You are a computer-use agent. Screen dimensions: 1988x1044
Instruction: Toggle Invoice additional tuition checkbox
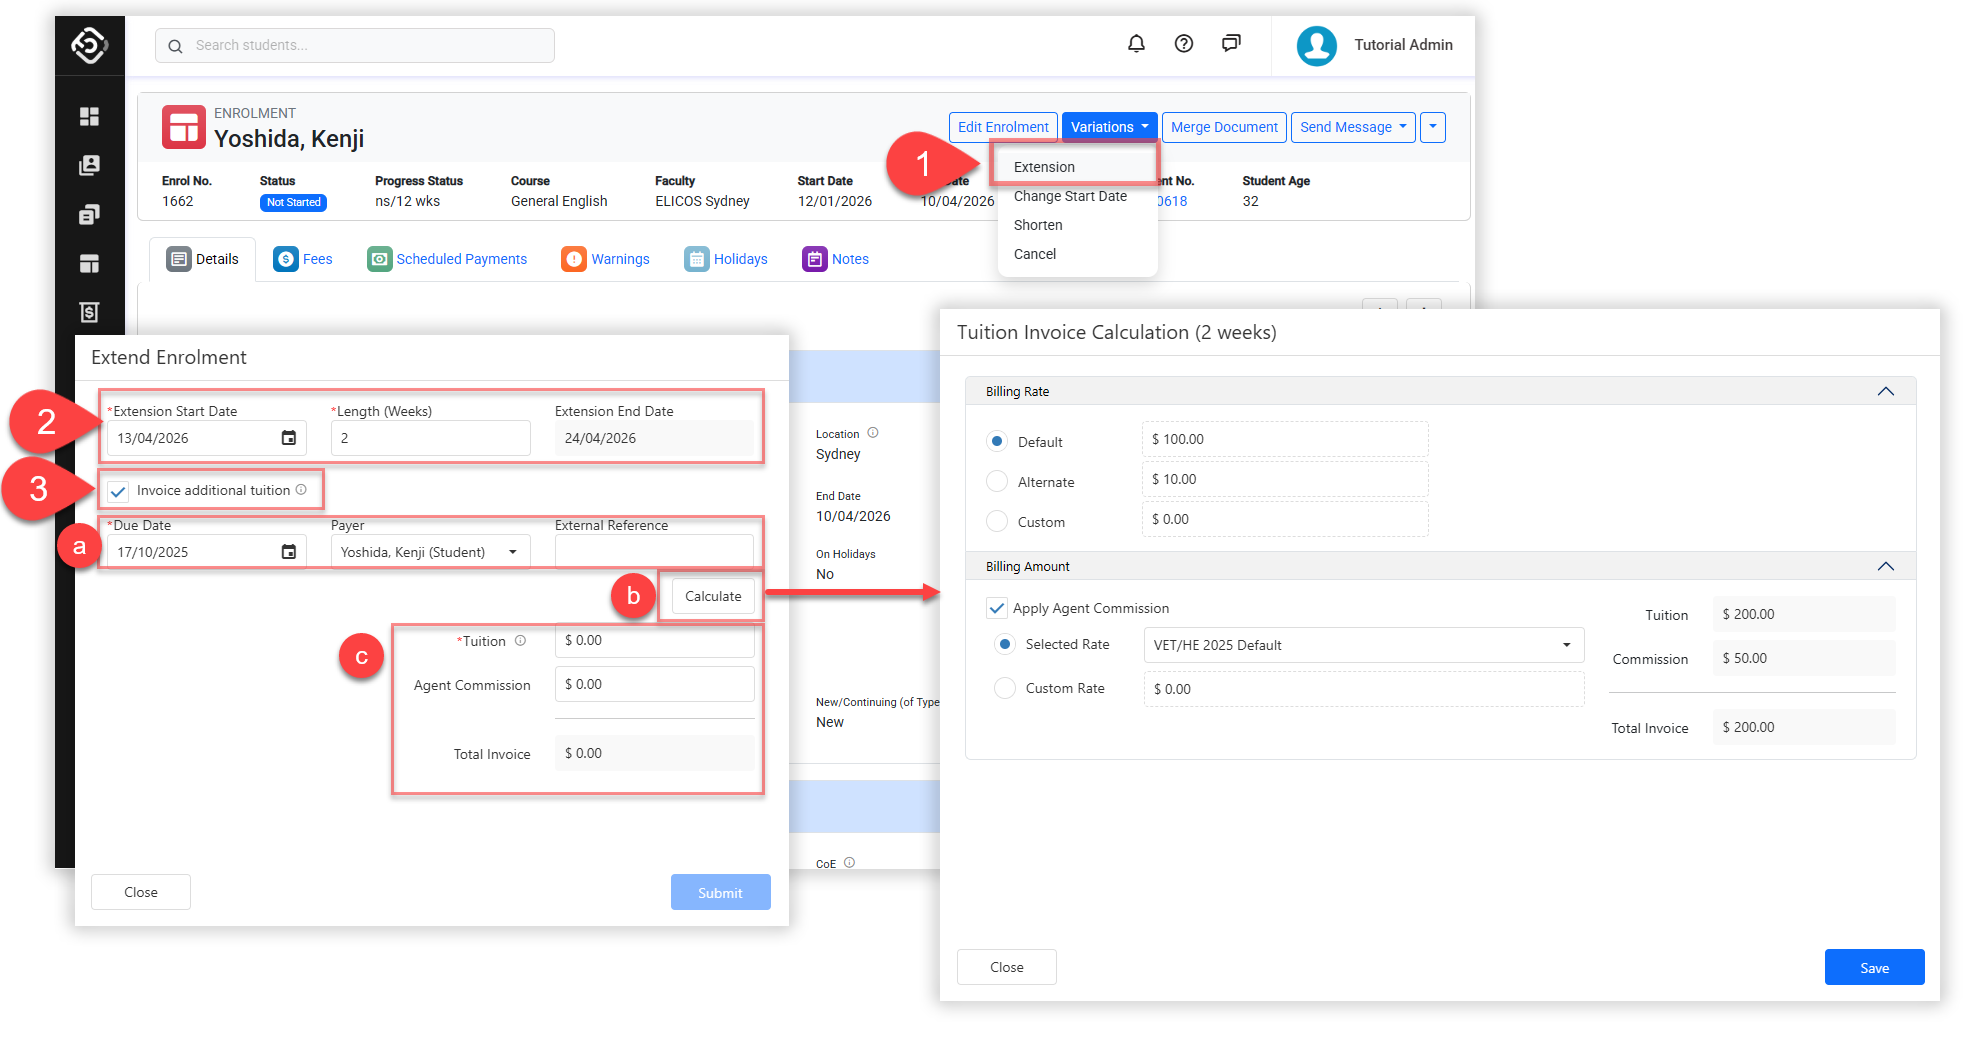tap(119, 491)
